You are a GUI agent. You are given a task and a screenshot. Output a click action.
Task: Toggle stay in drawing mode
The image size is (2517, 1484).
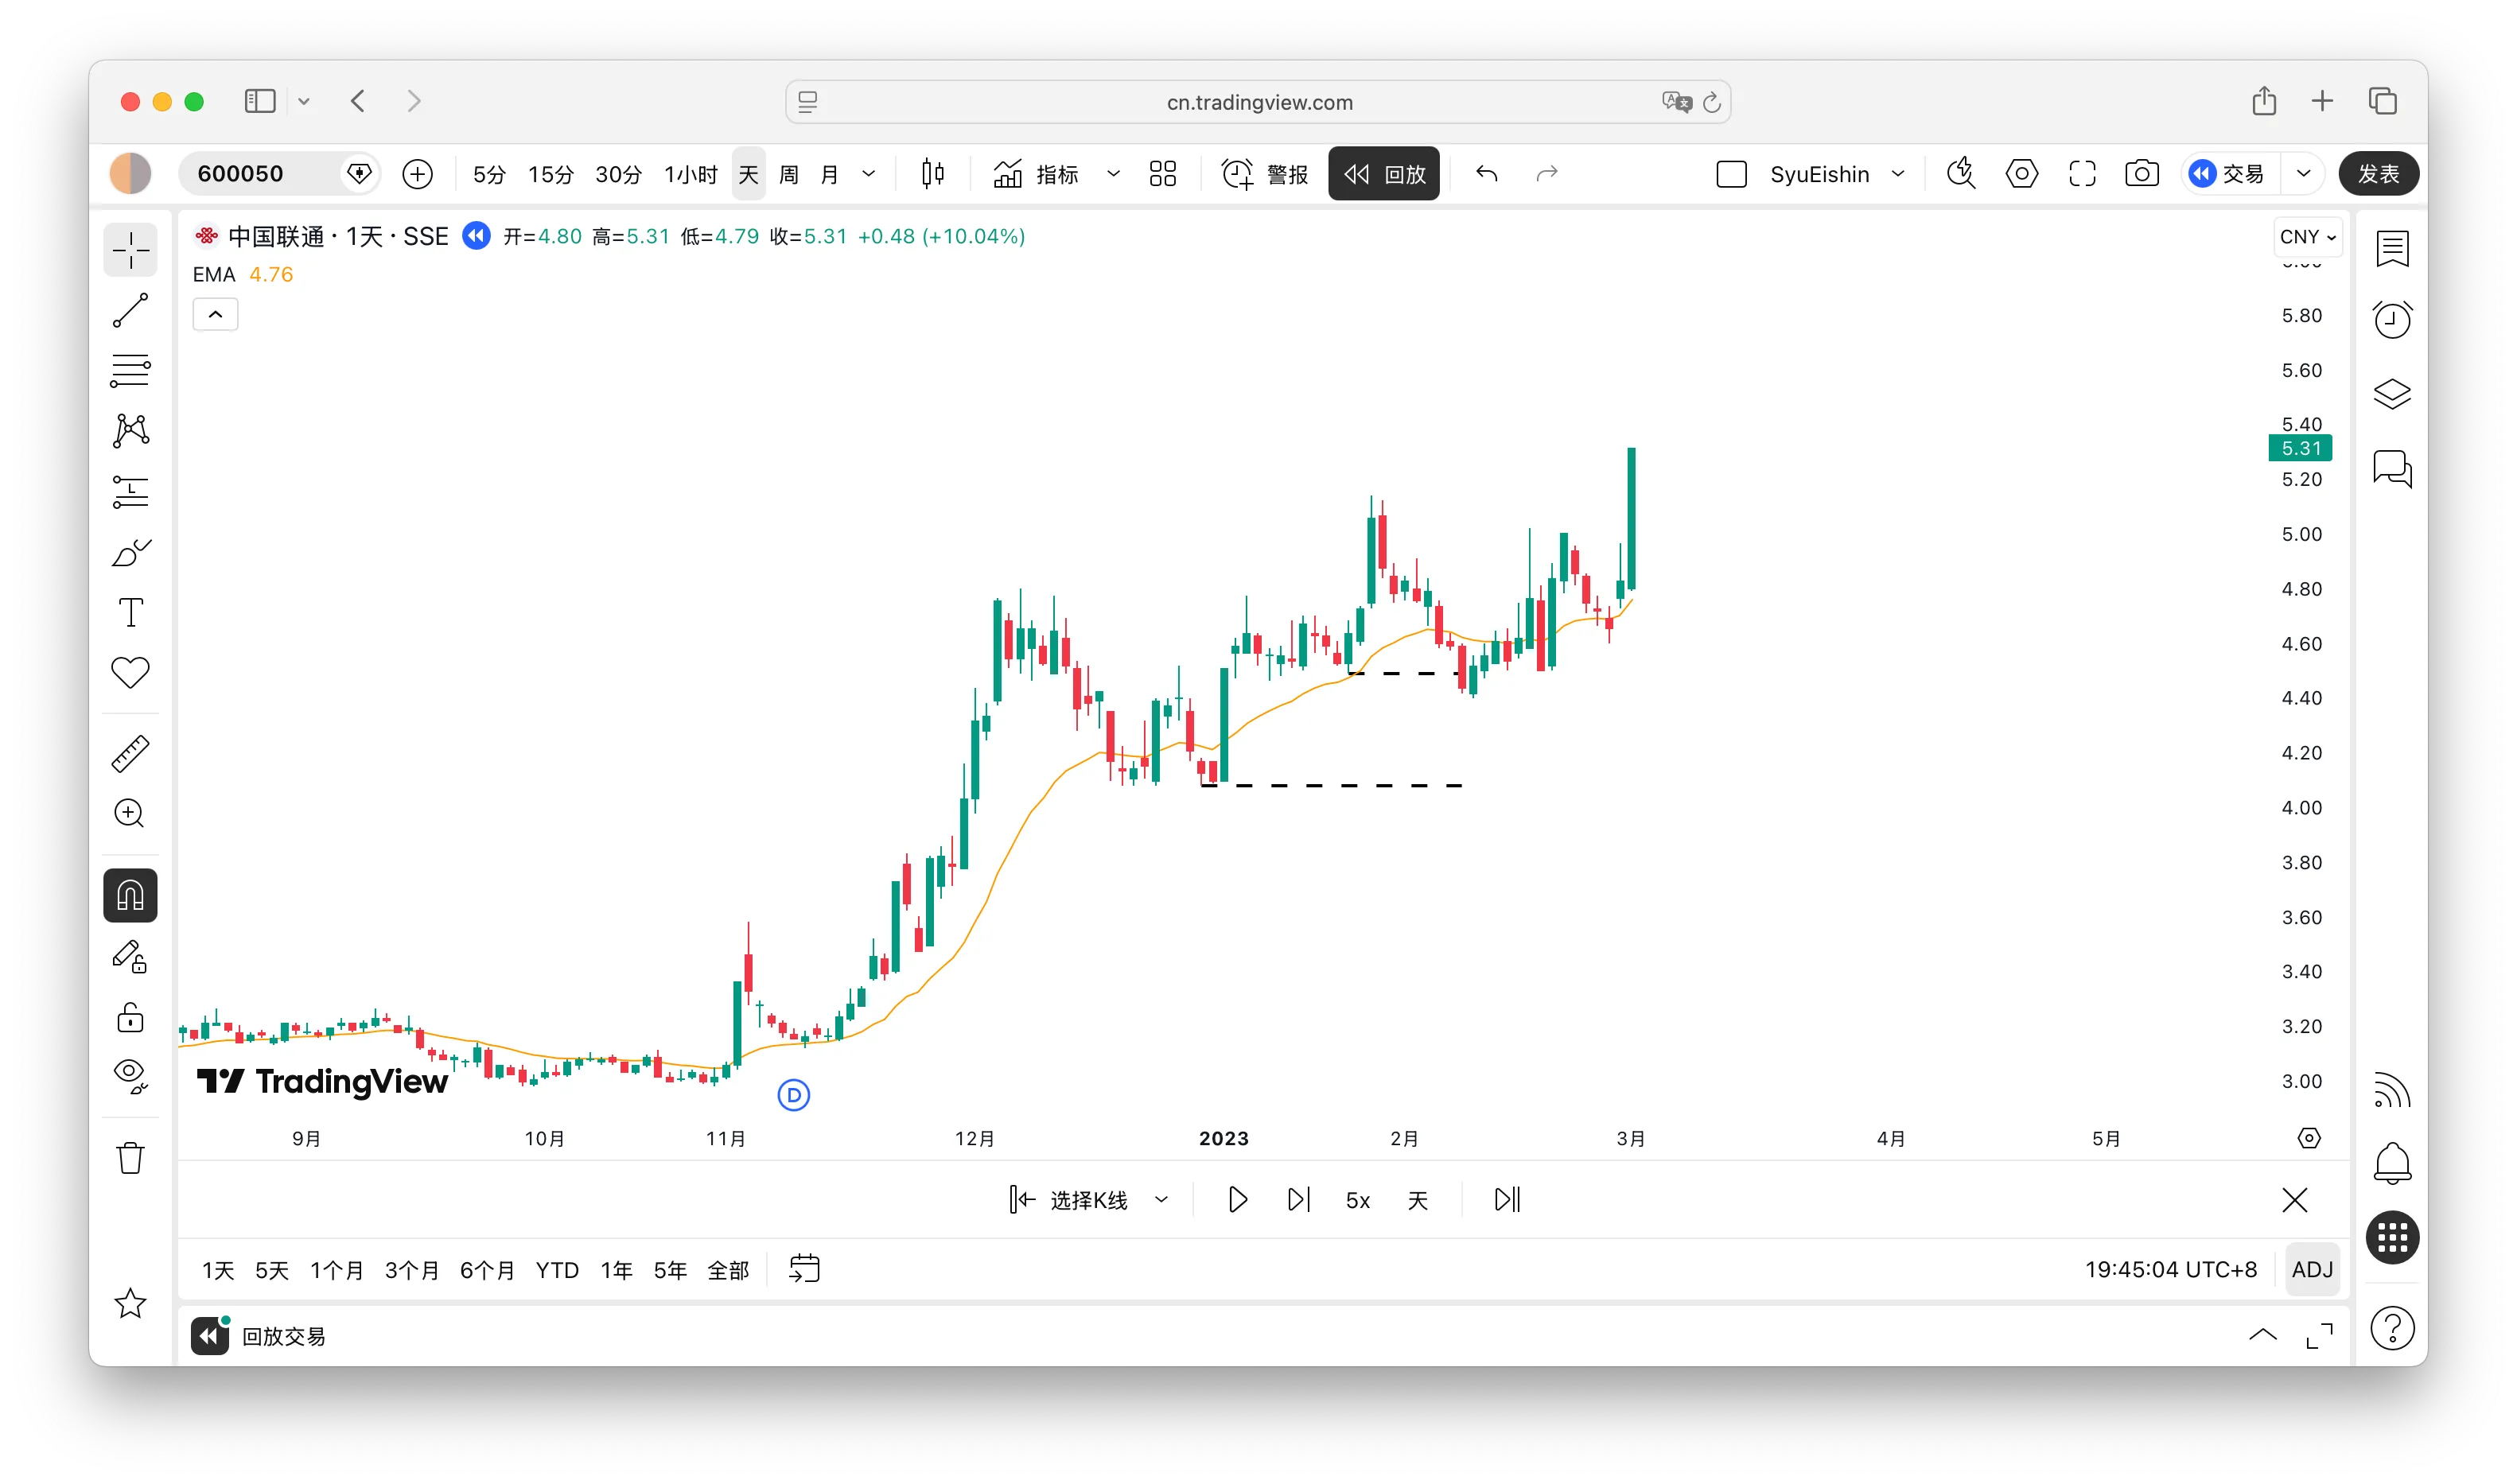[x=130, y=957]
